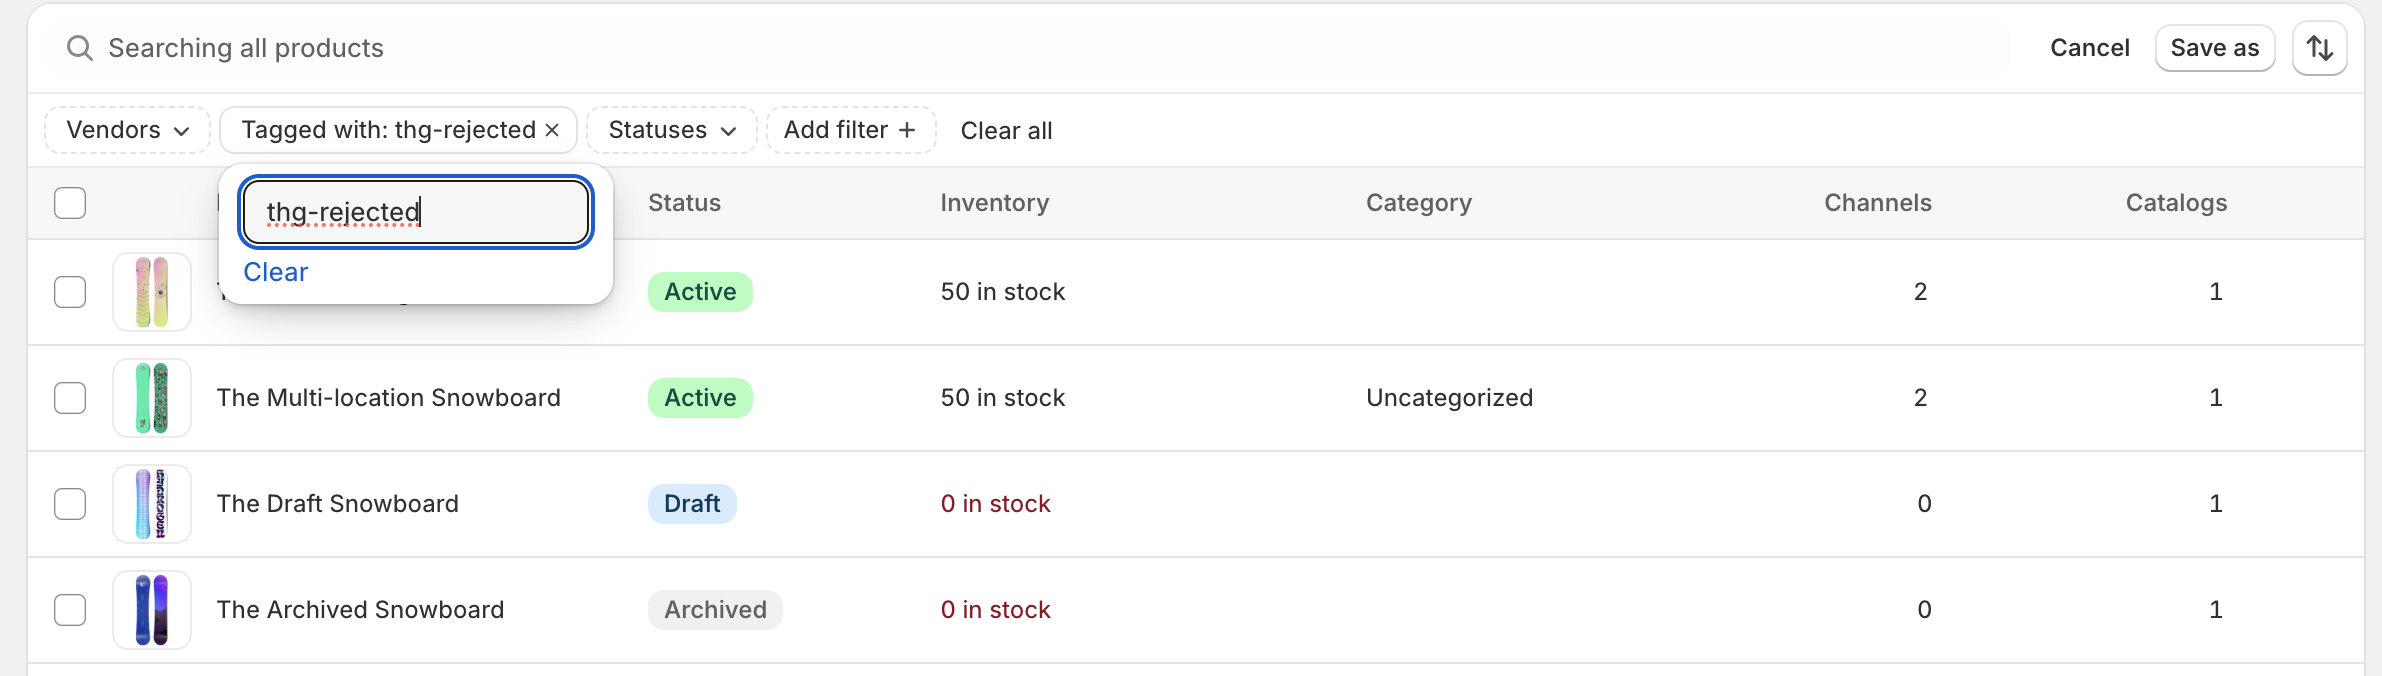The image size is (2382, 676).
Task: Expand the Vendors filter dropdown
Action: coord(127,130)
